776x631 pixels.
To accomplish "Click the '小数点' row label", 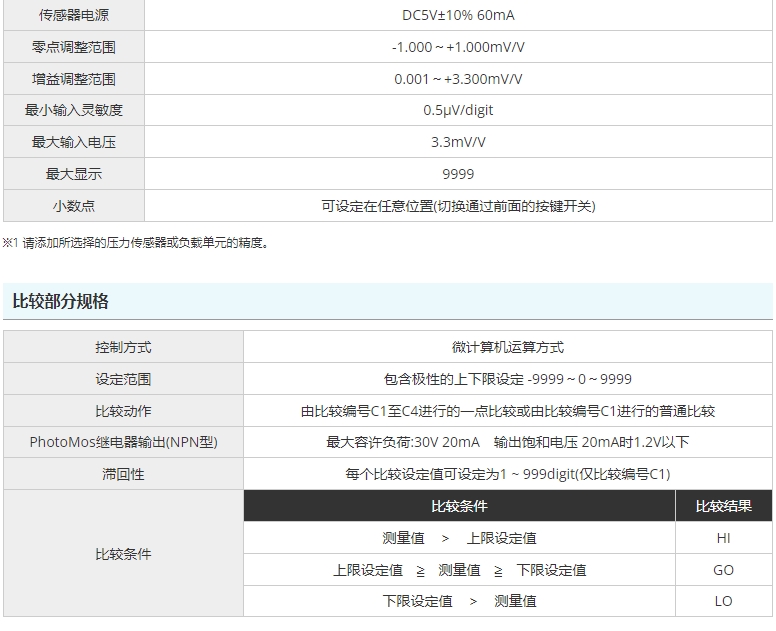I will 74,205.
